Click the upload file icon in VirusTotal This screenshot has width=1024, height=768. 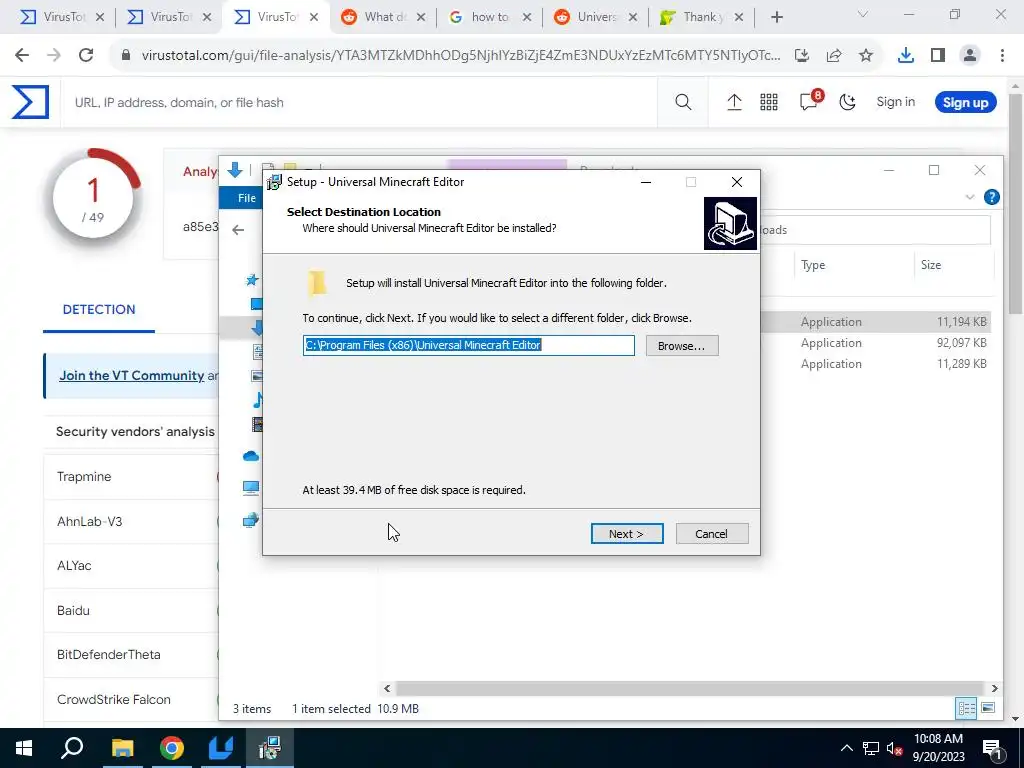tap(734, 102)
